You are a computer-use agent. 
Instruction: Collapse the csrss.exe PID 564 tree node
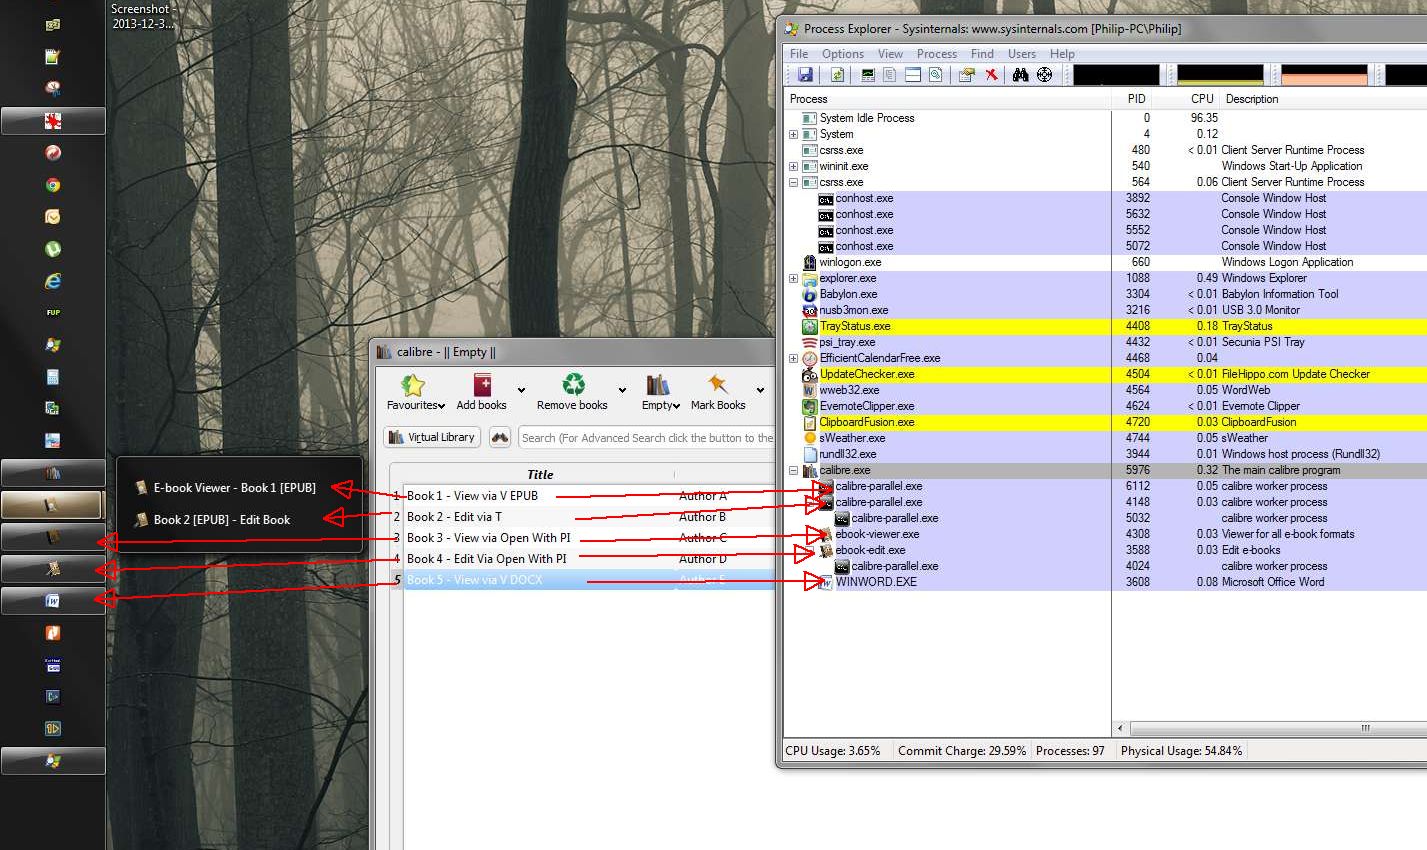[x=793, y=182]
